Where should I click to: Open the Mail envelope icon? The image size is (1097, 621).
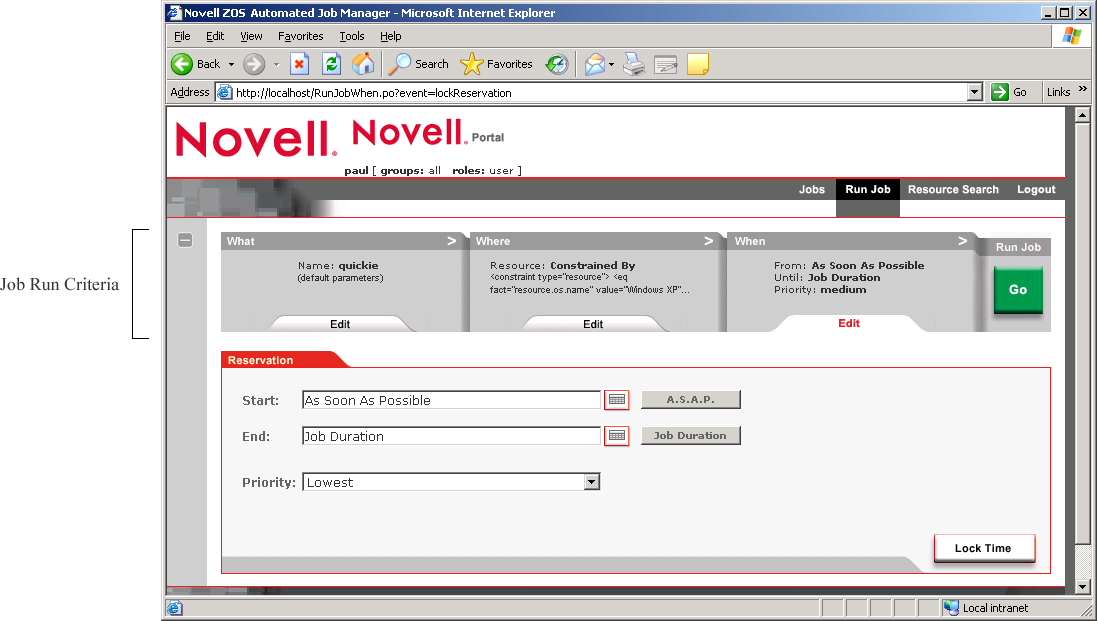[595, 64]
